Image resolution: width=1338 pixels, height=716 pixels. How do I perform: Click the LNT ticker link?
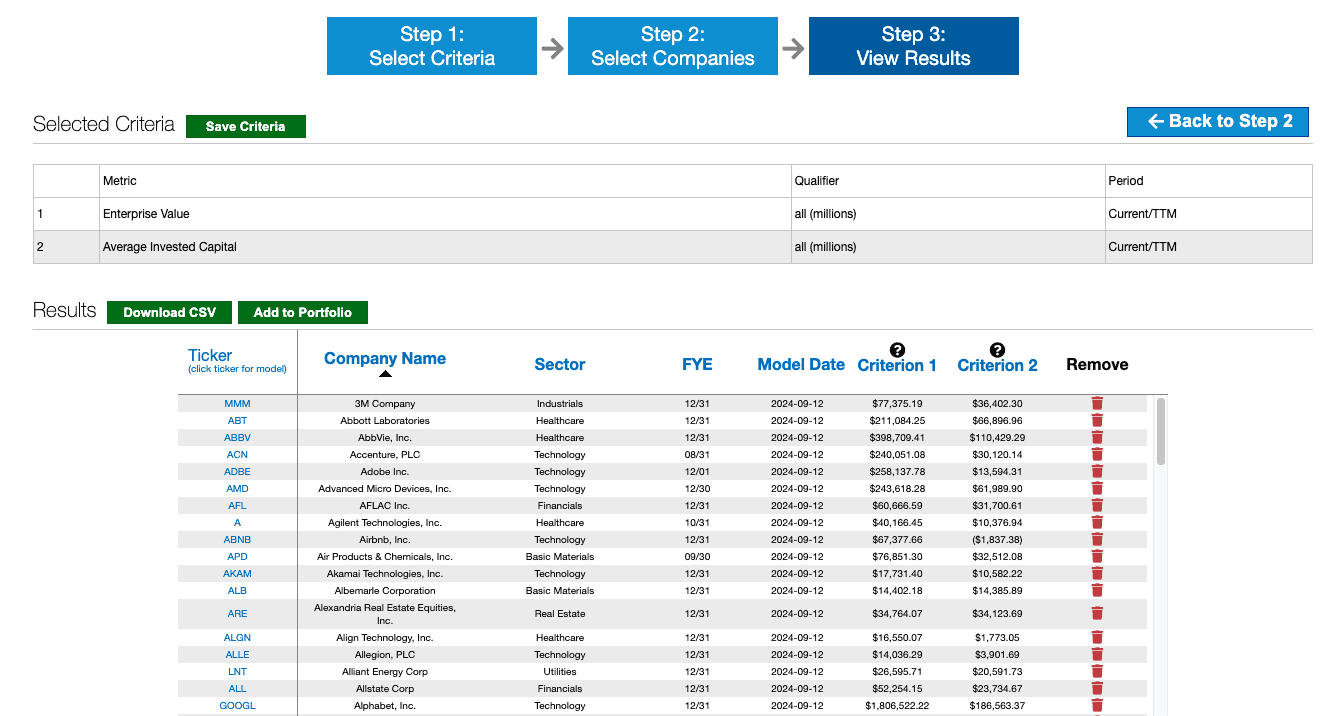pyautogui.click(x=237, y=672)
